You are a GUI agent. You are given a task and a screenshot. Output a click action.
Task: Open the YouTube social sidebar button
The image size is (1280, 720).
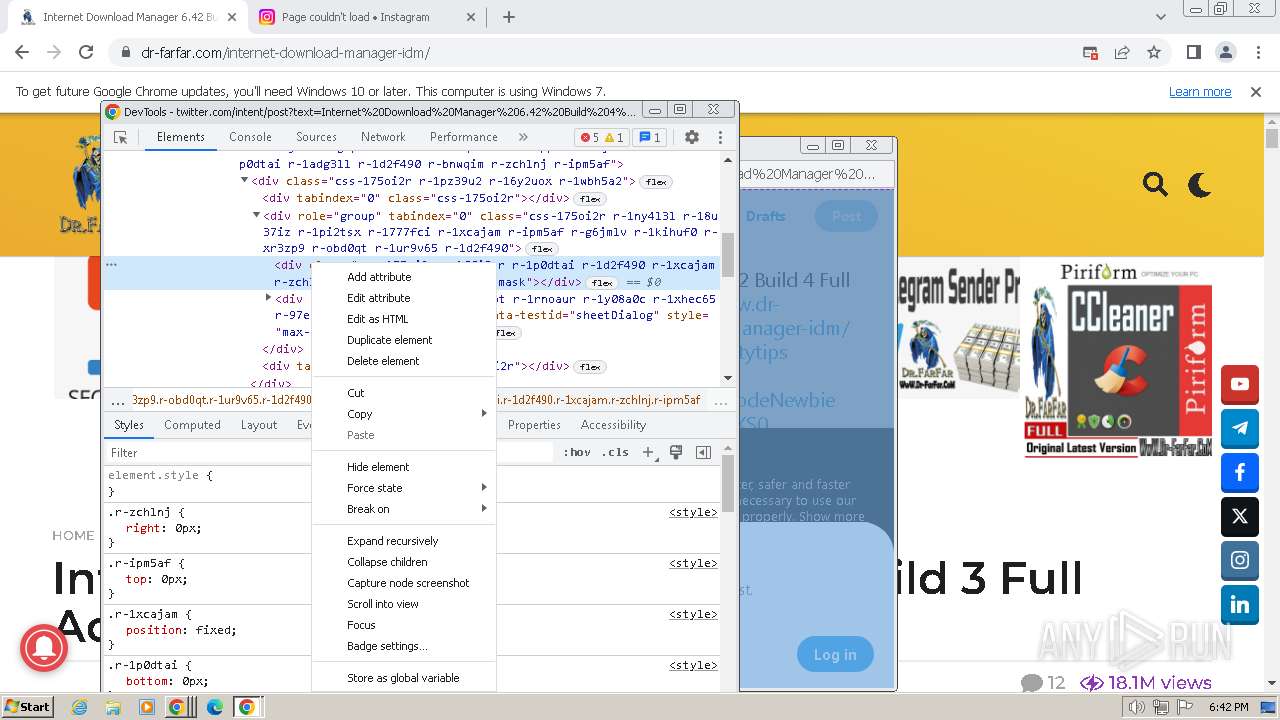pyautogui.click(x=1240, y=384)
